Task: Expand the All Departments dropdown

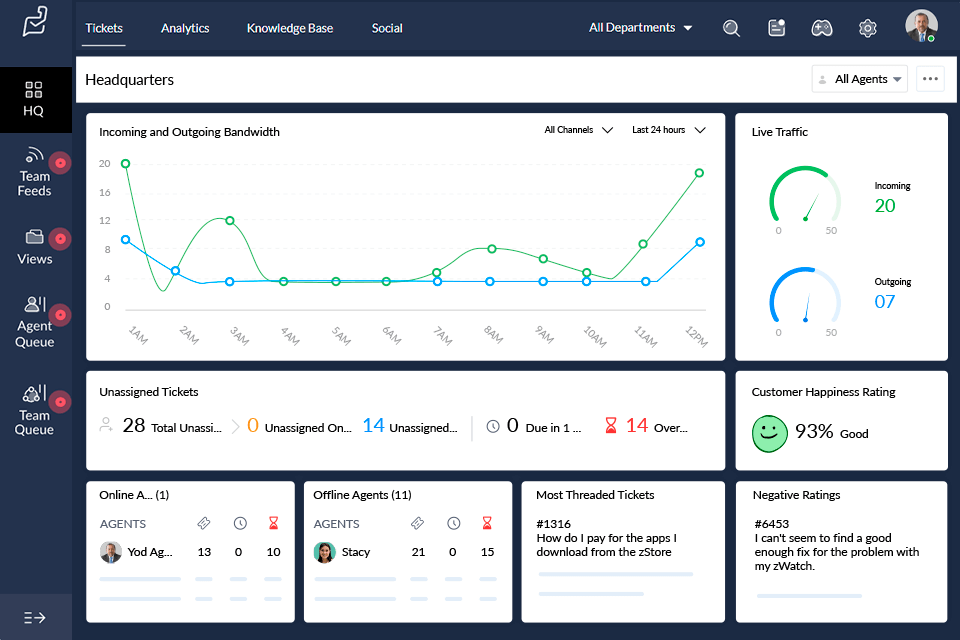Action: [x=640, y=27]
